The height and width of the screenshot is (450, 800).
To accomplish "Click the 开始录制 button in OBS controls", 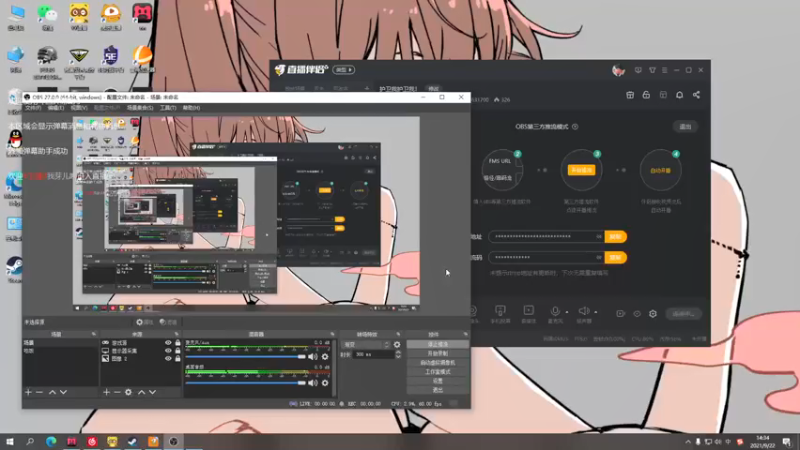I will click(x=438, y=354).
